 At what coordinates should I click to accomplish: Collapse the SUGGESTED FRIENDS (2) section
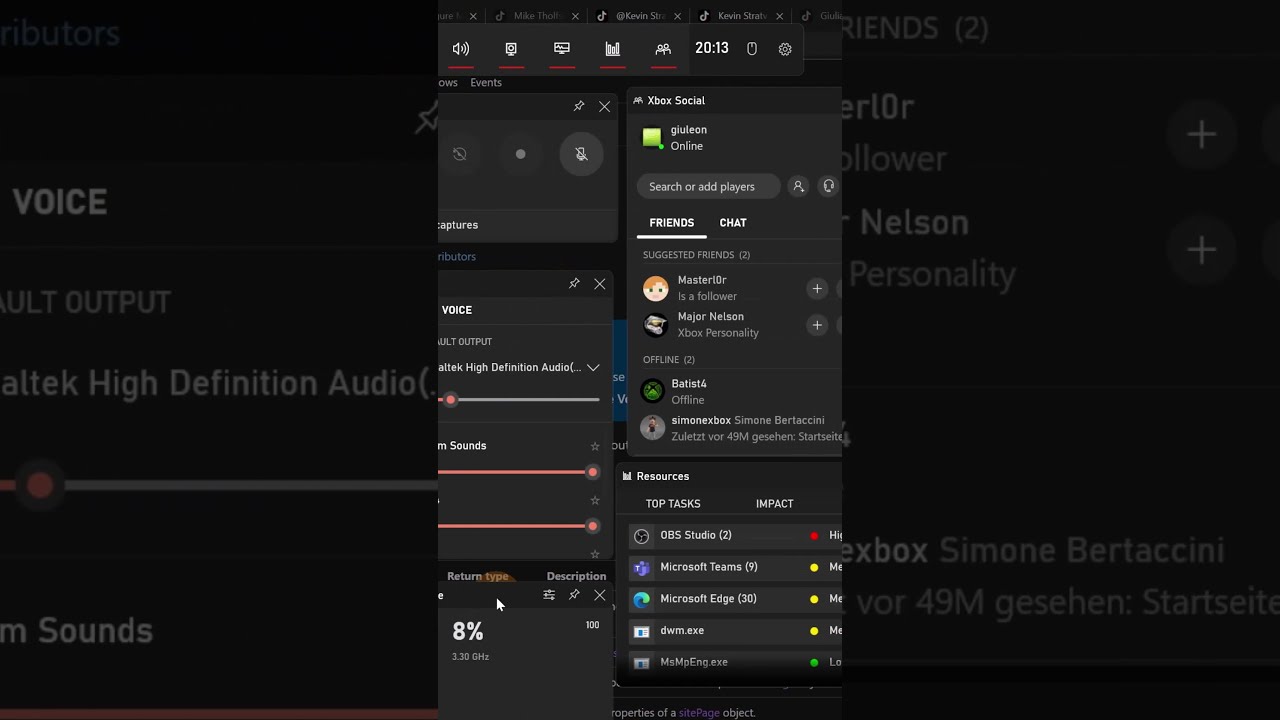pos(696,255)
